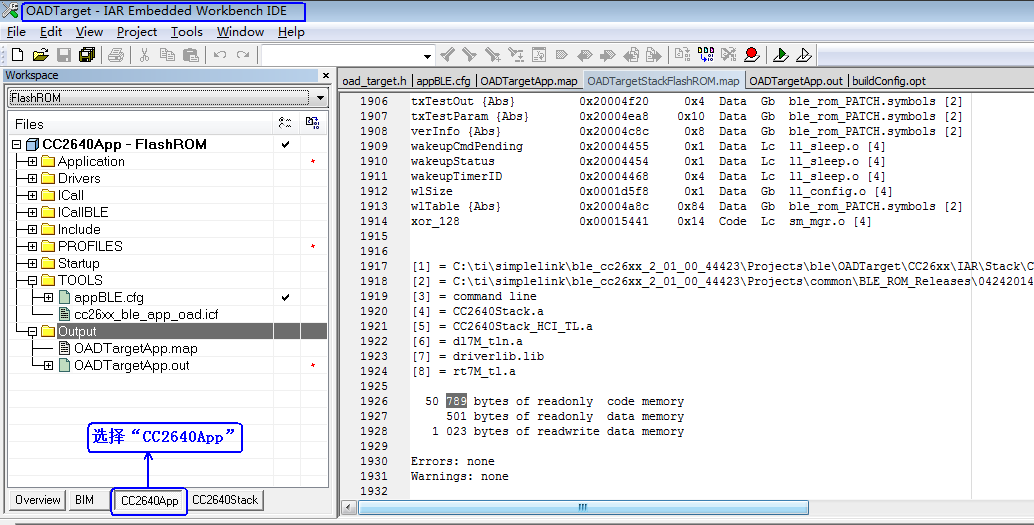Collapse the TOOLS folder
This screenshot has height=525, width=1034.
click(x=32, y=280)
